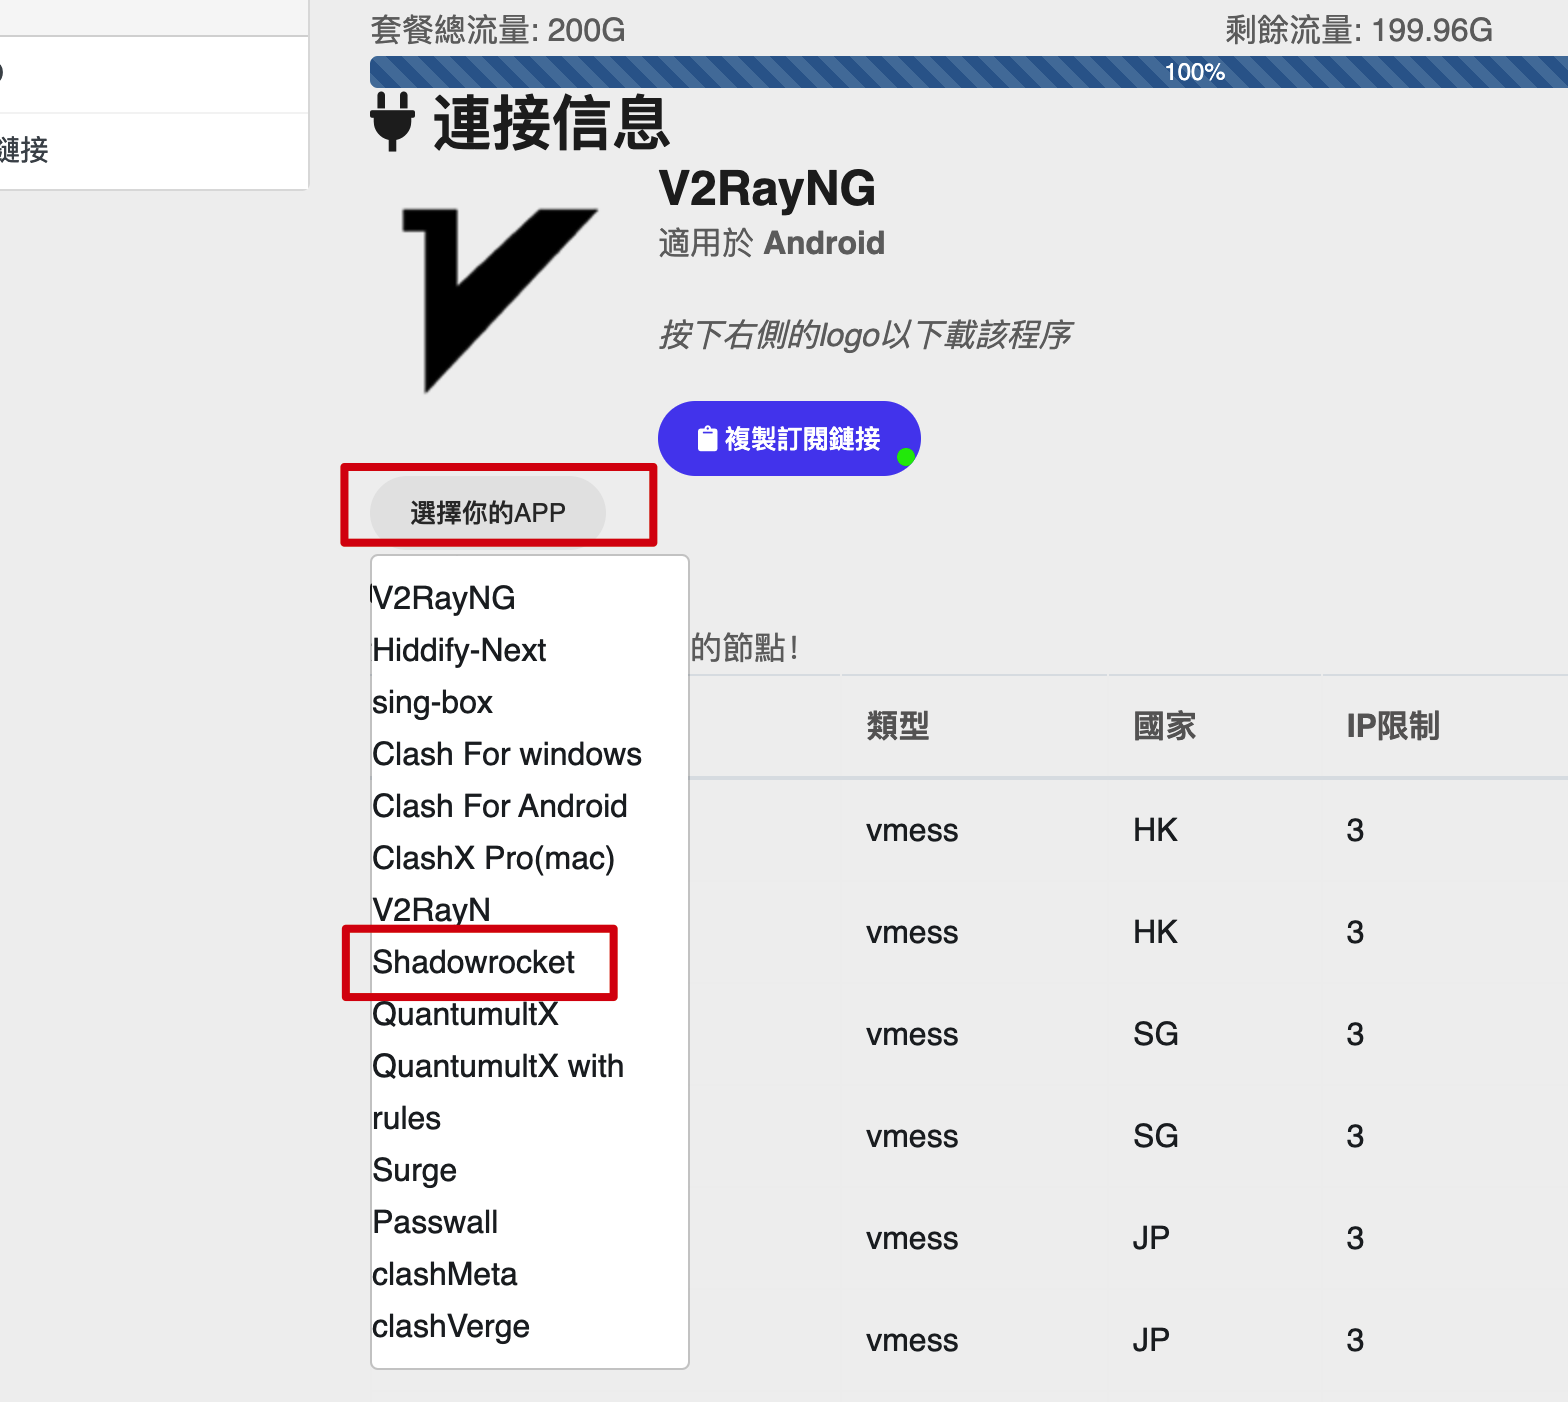Pick Clash For windows option
1568x1402 pixels.
[x=507, y=754]
